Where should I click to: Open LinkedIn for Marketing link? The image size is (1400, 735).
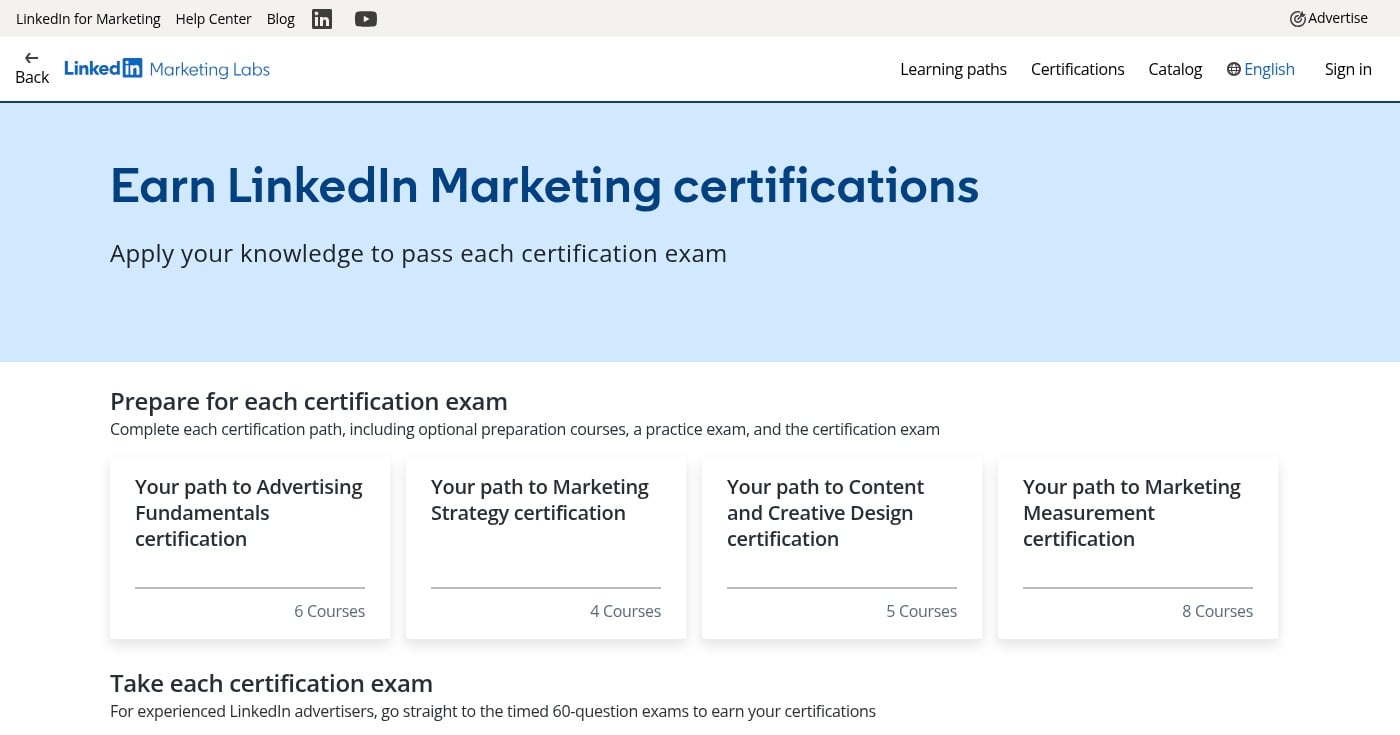88,19
